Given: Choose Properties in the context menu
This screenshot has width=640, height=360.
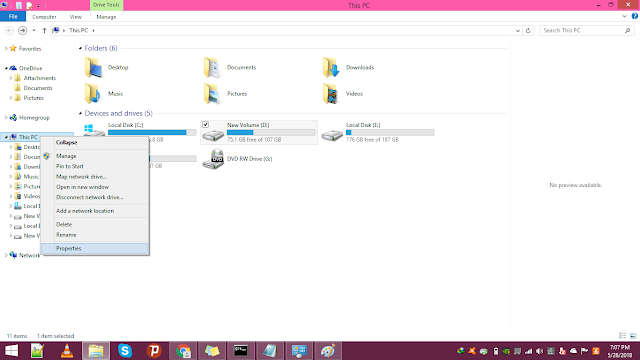Looking at the screenshot, I should [x=95, y=249].
